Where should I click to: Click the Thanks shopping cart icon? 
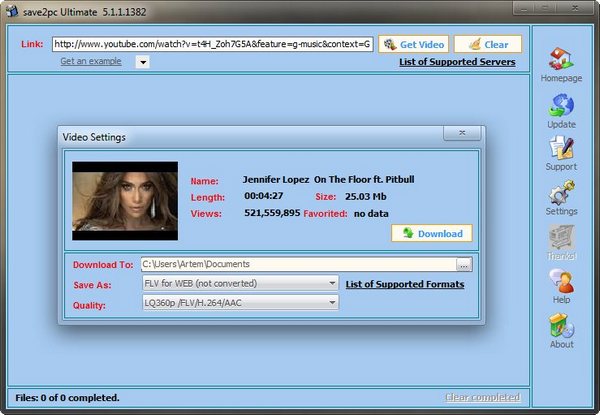coord(561,237)
